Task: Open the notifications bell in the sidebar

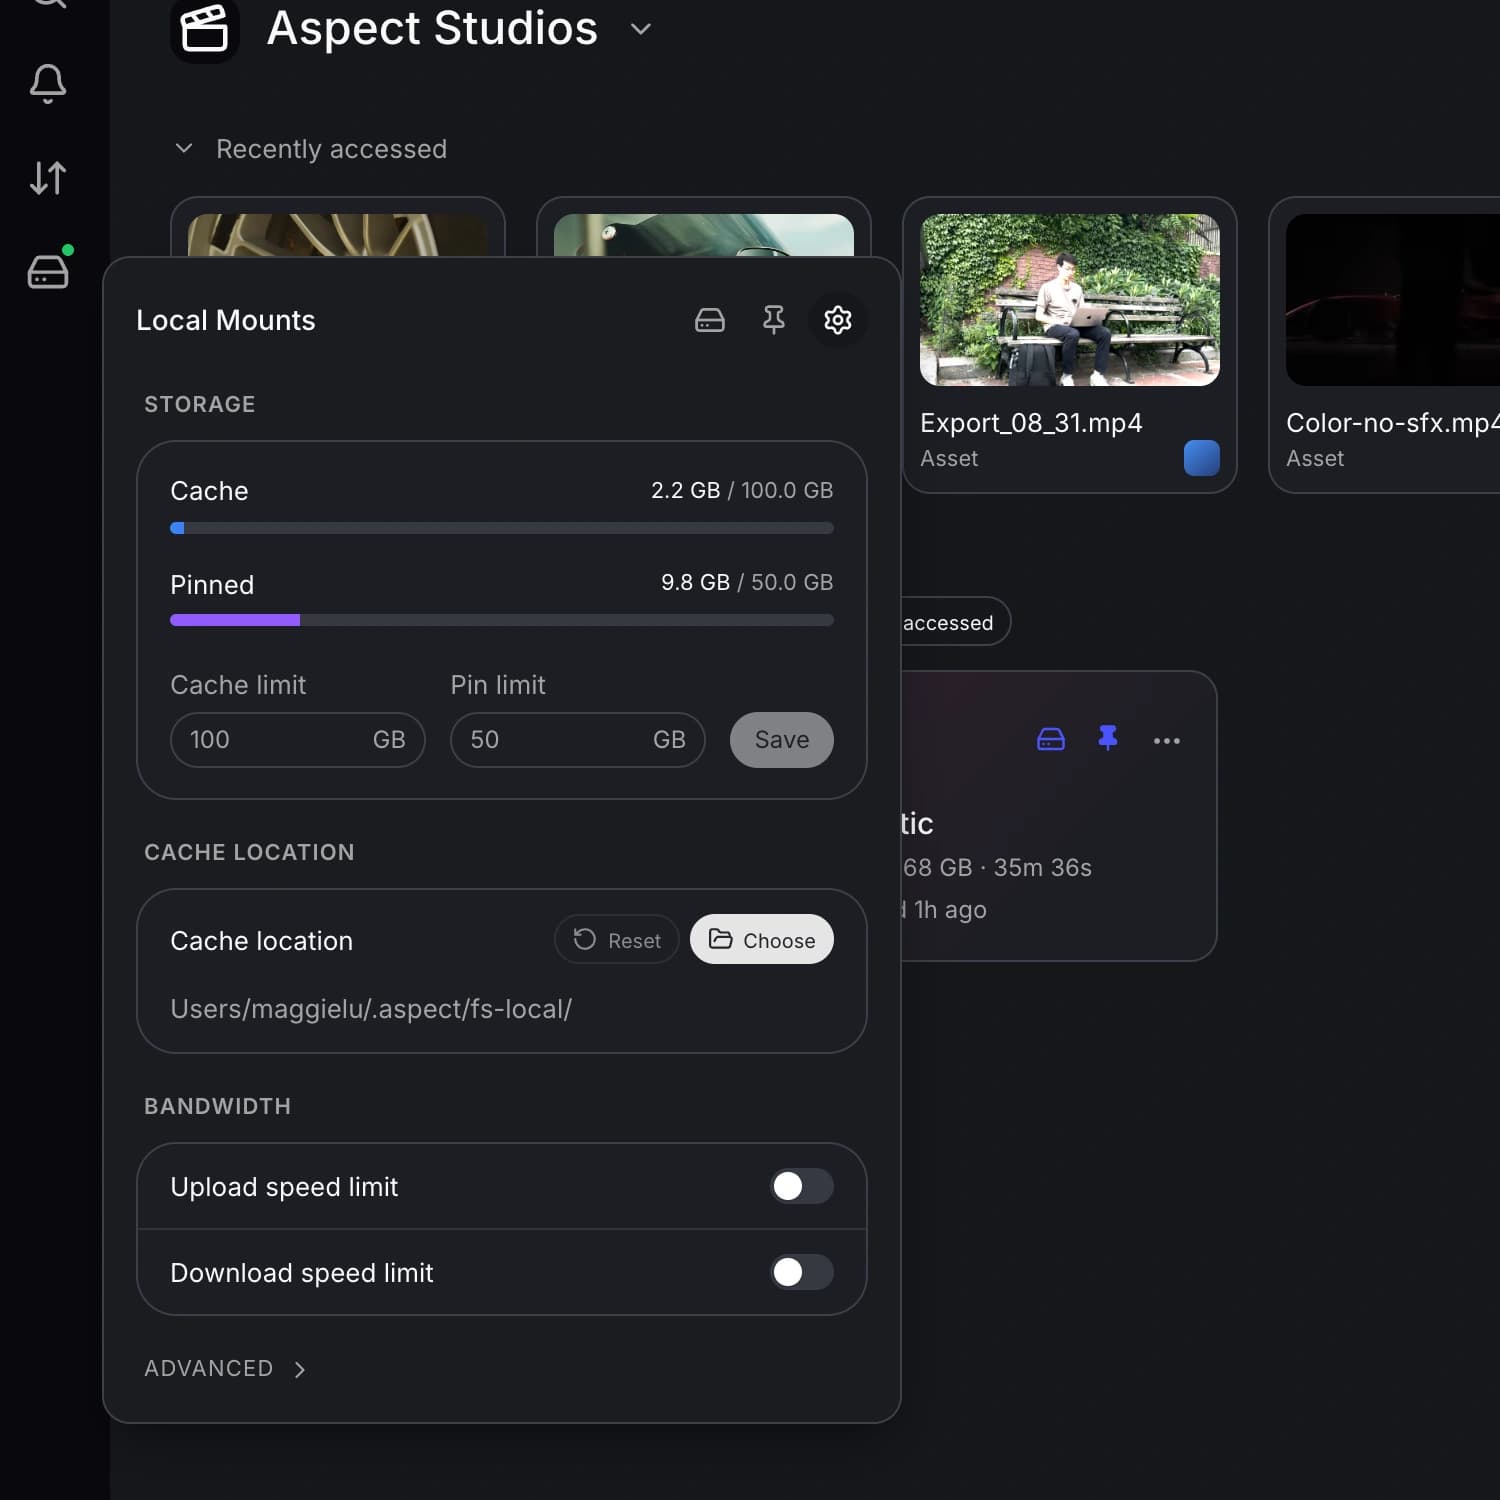Action: [x=48, y=84]
